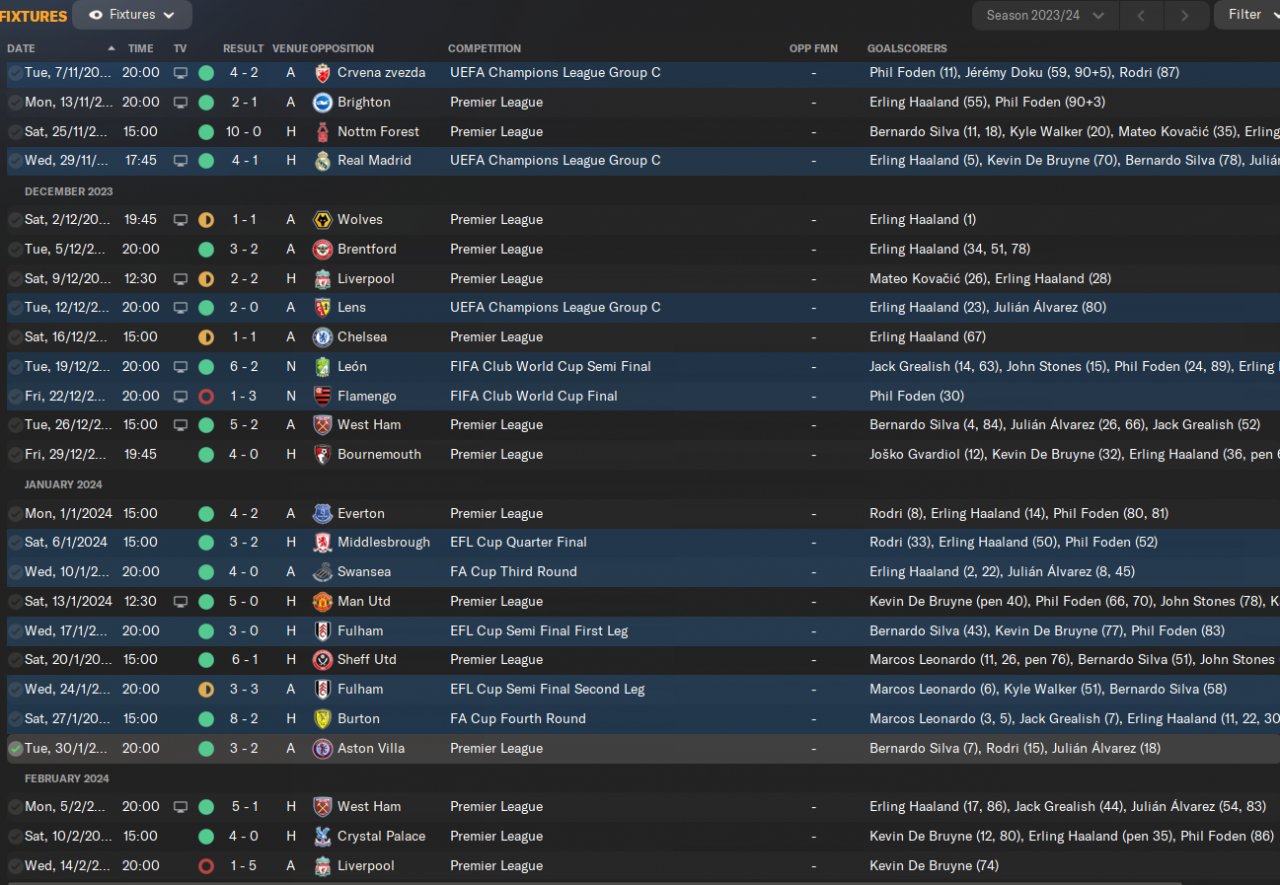
Task: Open the Fixtures view dropdown
Action: [x=132, y=15]
